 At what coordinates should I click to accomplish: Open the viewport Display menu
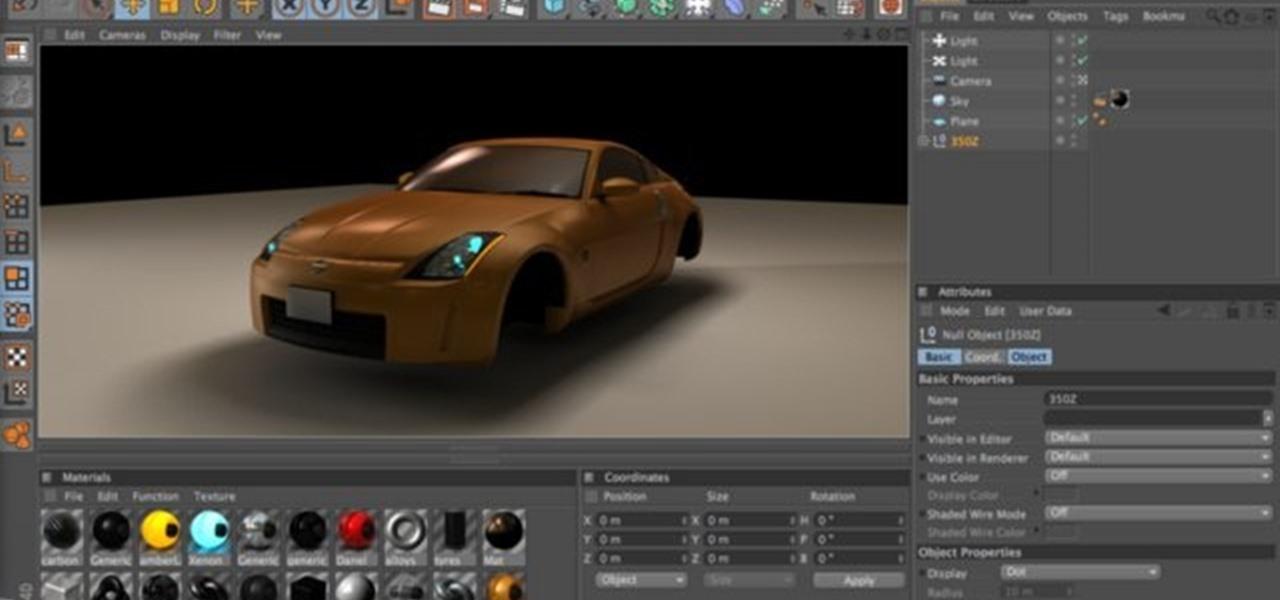[180, 35]
